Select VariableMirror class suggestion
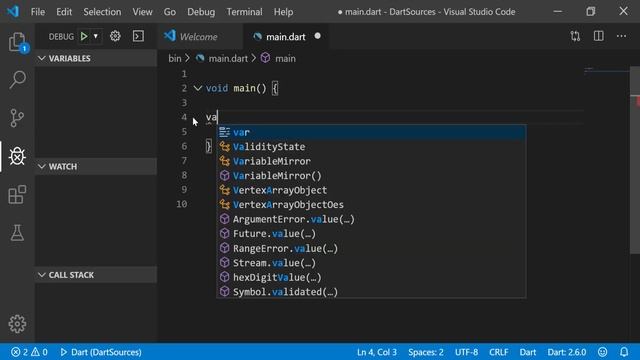 (371, 161)
